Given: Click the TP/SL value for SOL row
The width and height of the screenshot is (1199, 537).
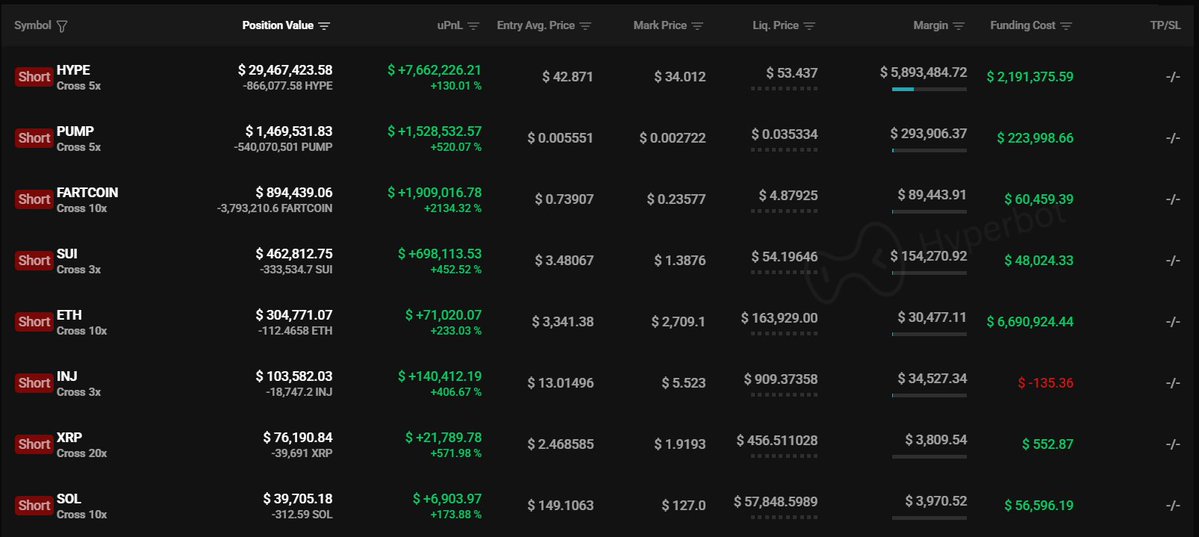Looking at the screenshot, I should pos(1173,506).
